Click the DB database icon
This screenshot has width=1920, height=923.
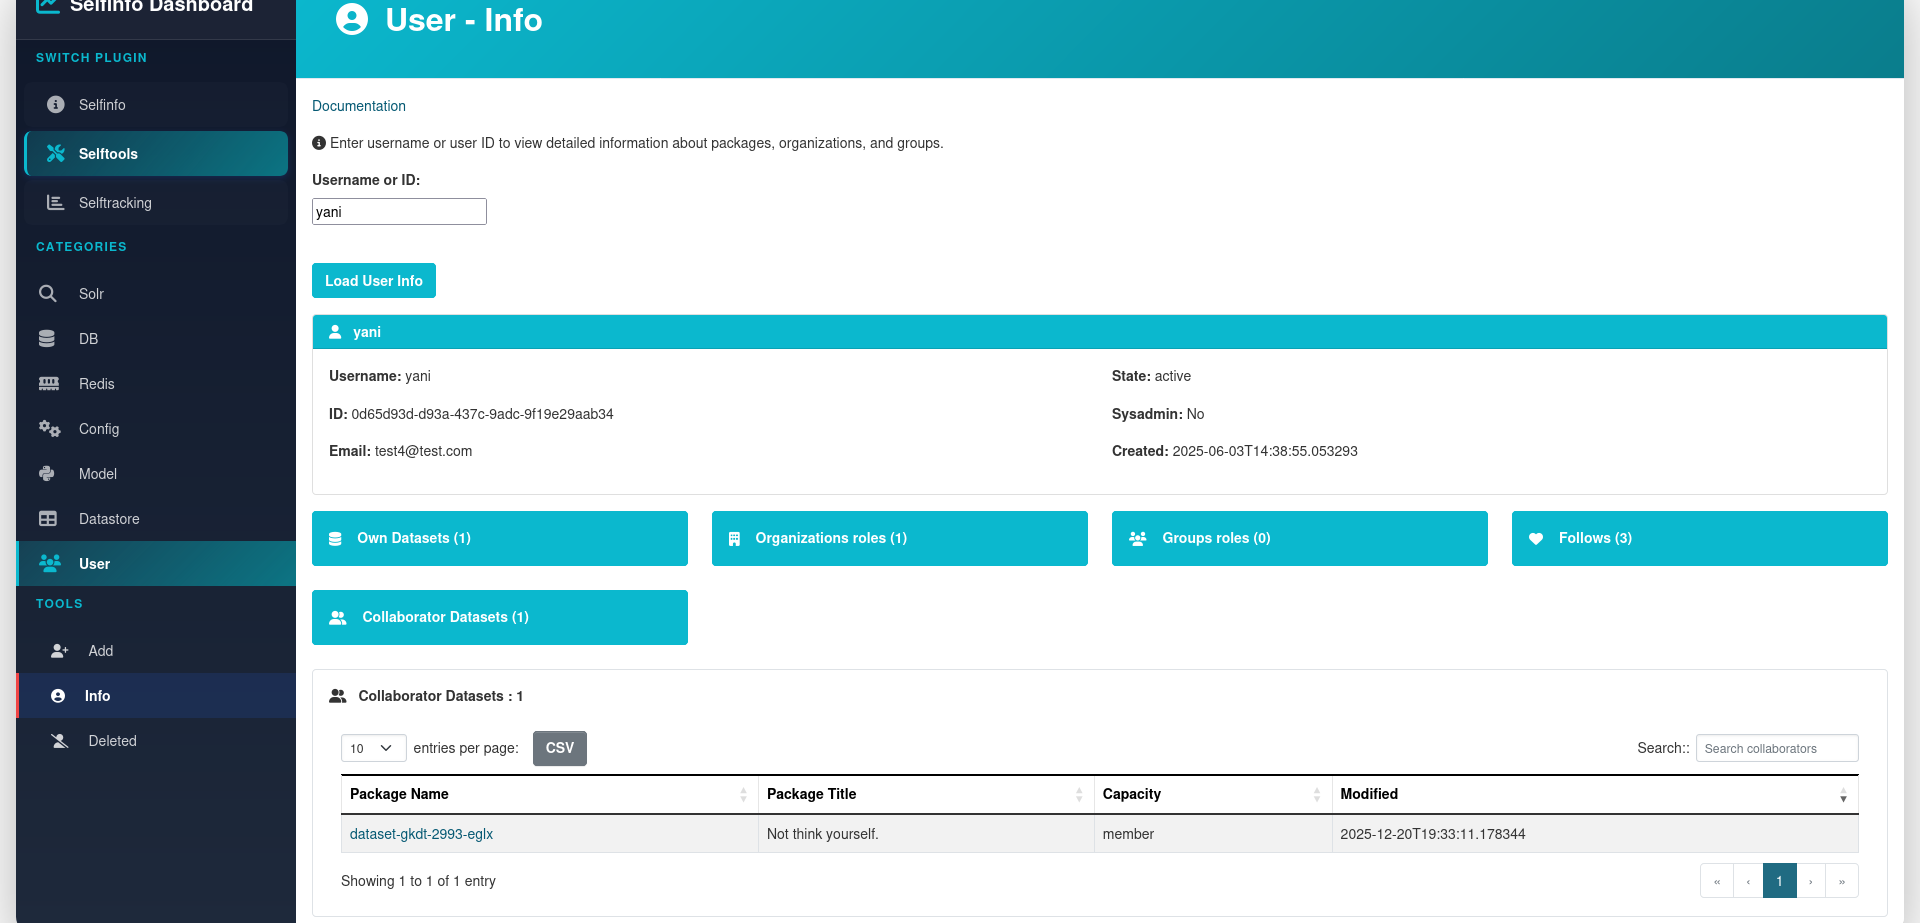[x=47, y=339]
